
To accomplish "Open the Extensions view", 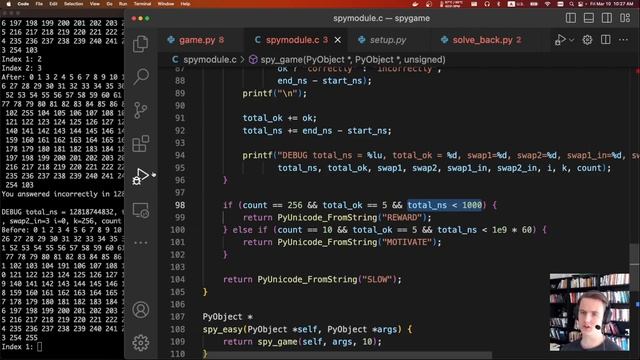I will pos(140,144).
